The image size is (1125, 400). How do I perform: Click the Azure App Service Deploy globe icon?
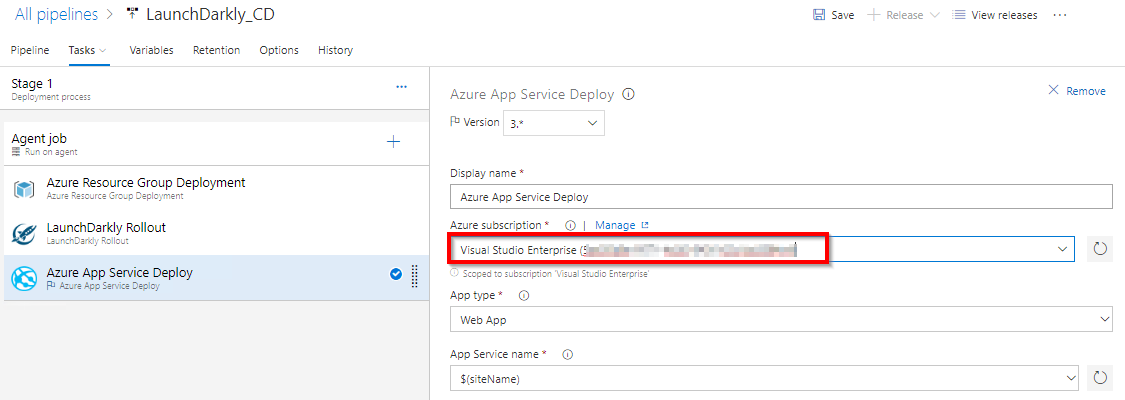tap(24, 279)
